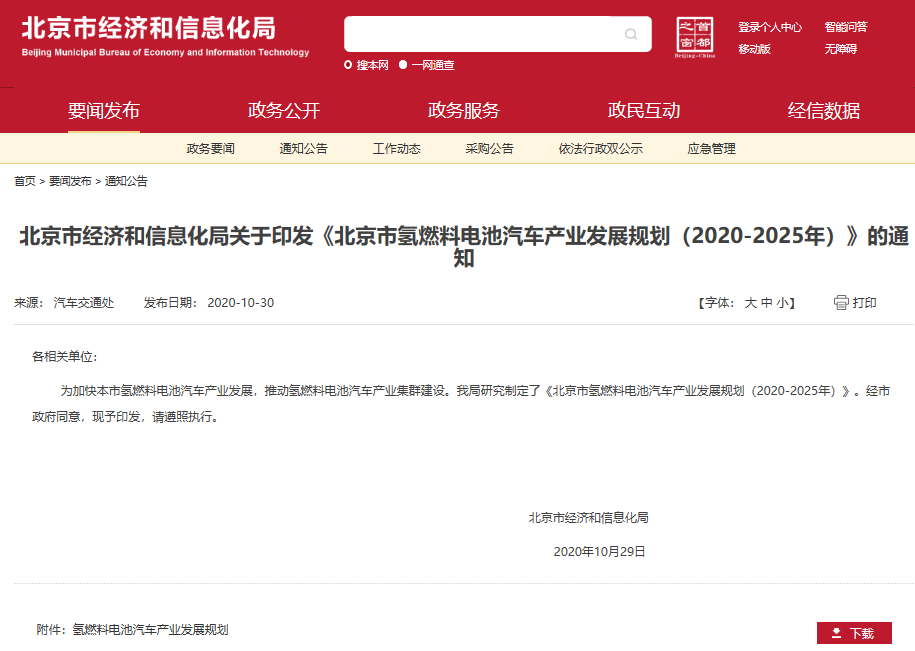Open the 氢燃料电池汽车产业发展规划 attachment

tap(149, 630)
